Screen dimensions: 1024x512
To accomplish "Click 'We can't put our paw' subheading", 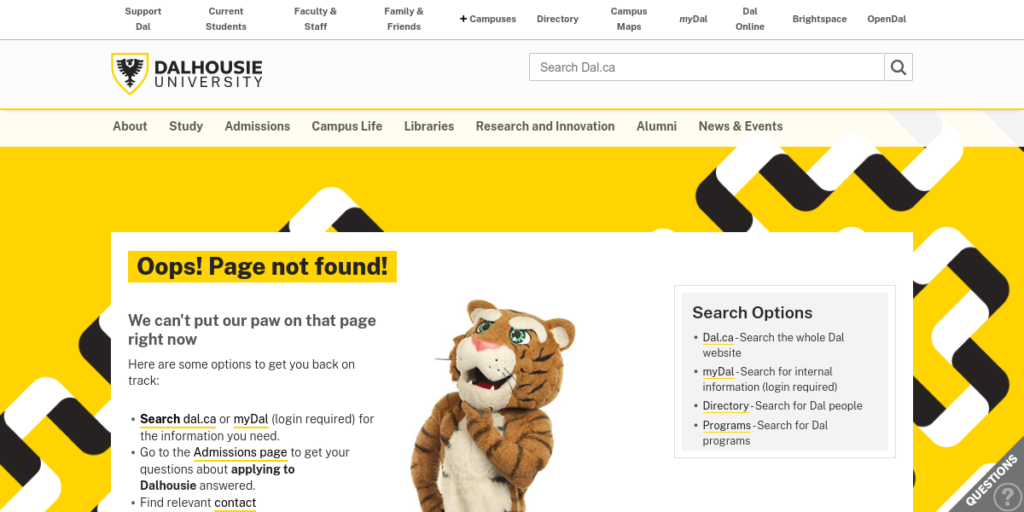I will point(252,330).
